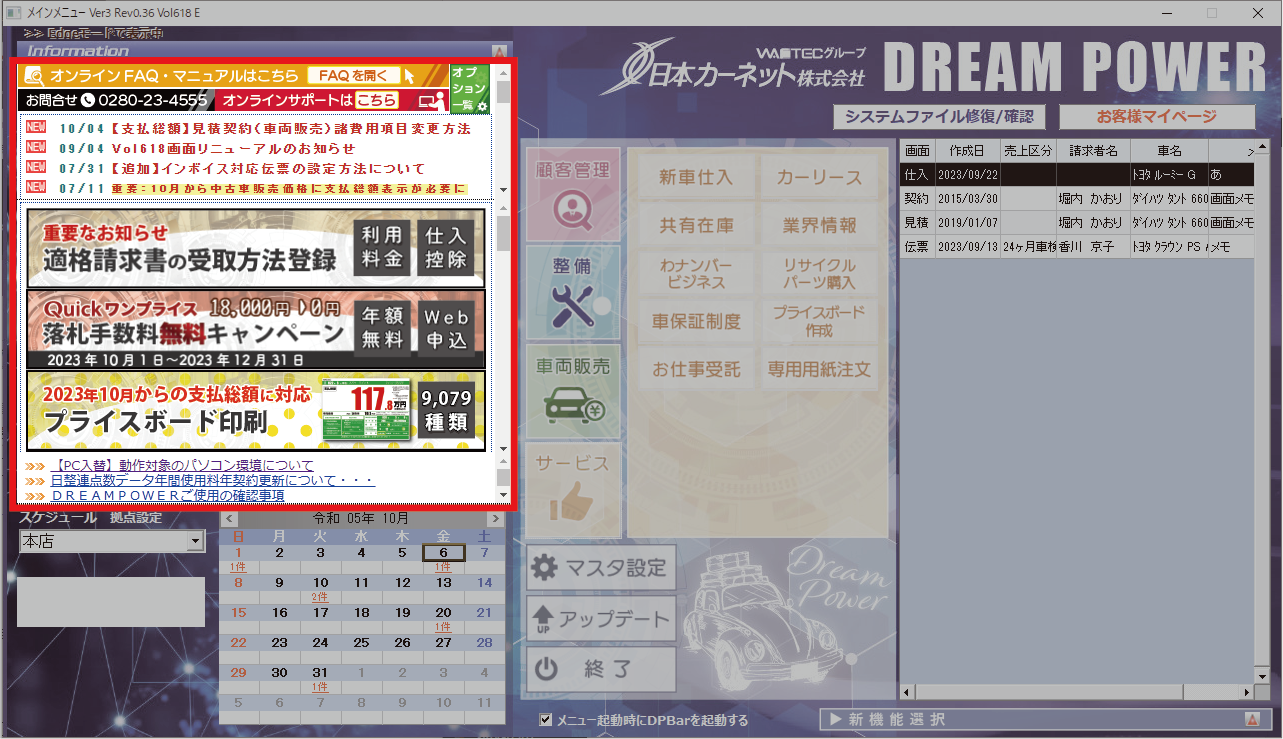Click the 終了 power button
Viewport: 1283px width, 739px height.
click(x=601, y=669)
